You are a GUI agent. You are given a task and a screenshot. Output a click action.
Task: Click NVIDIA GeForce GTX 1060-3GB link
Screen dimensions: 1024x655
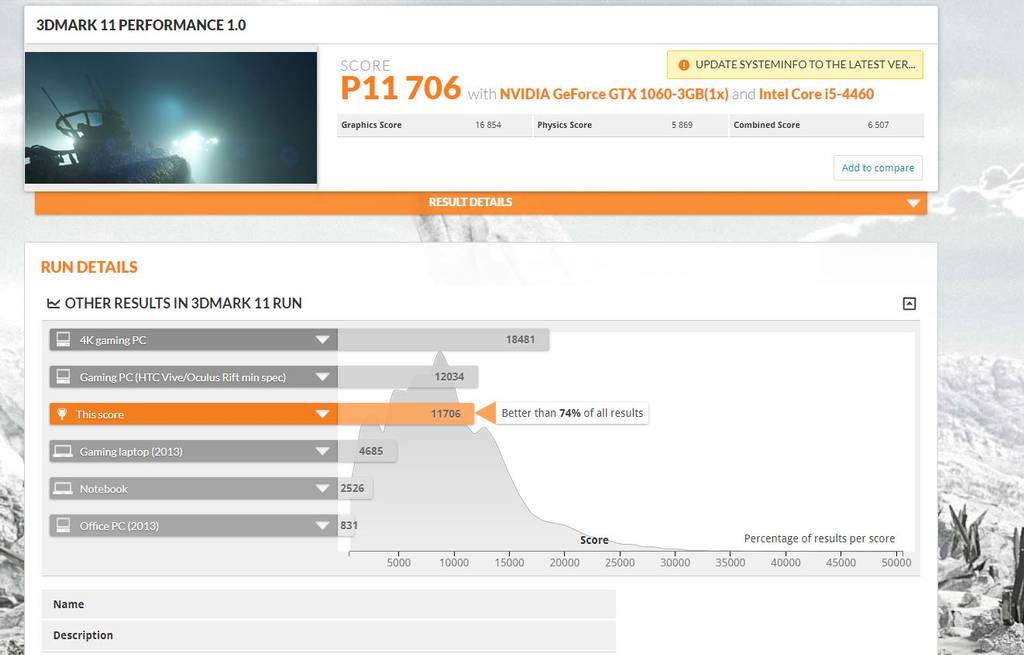[x=614, y=94]
